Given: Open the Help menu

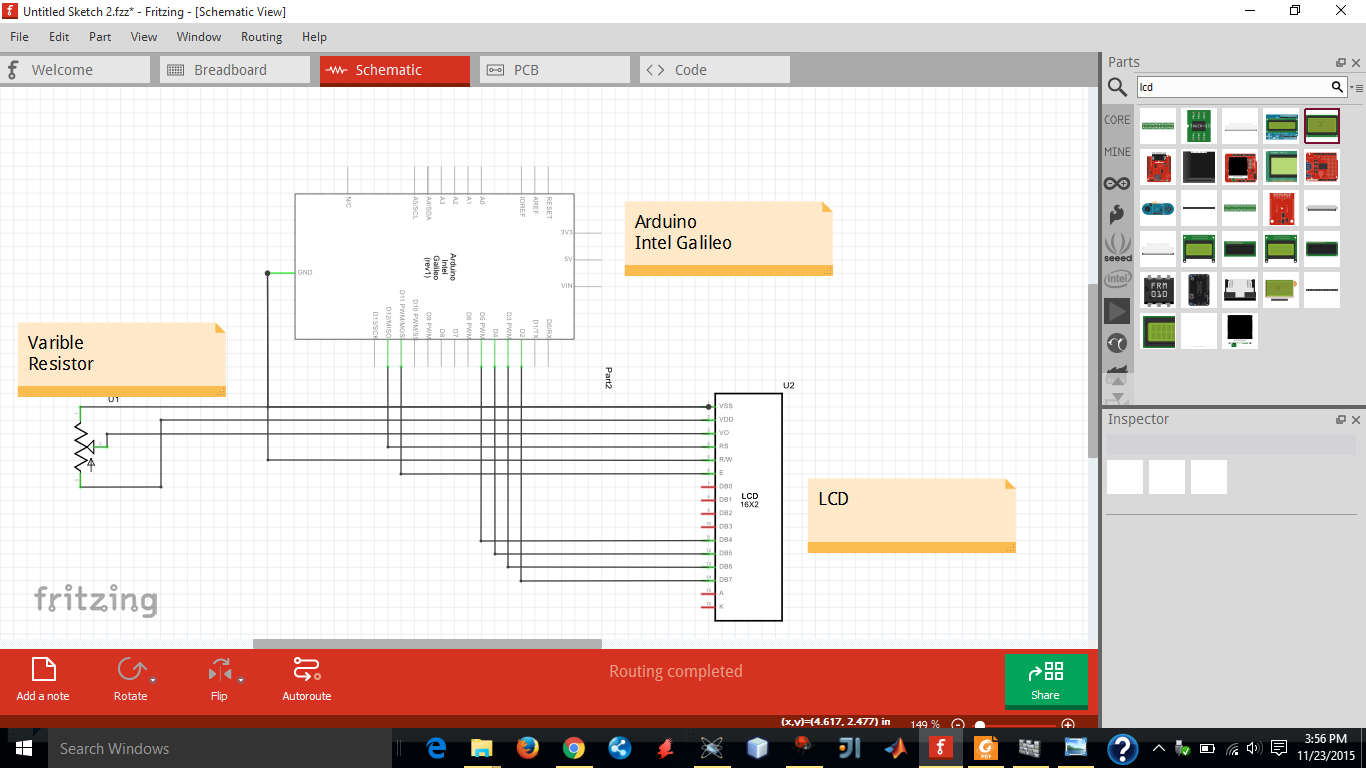Looking at the screenshot, I should click(x=314, y=37).
